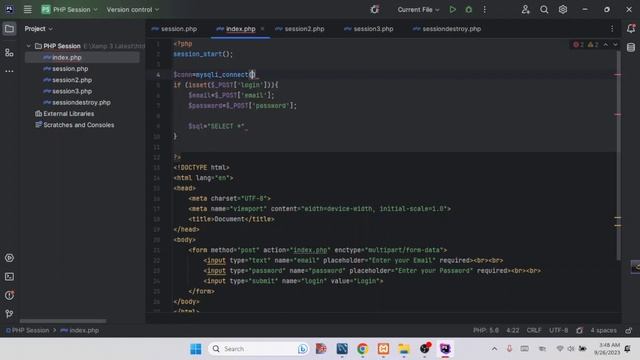
Task: Open the main hamburger menu
Action: point(27,9)
